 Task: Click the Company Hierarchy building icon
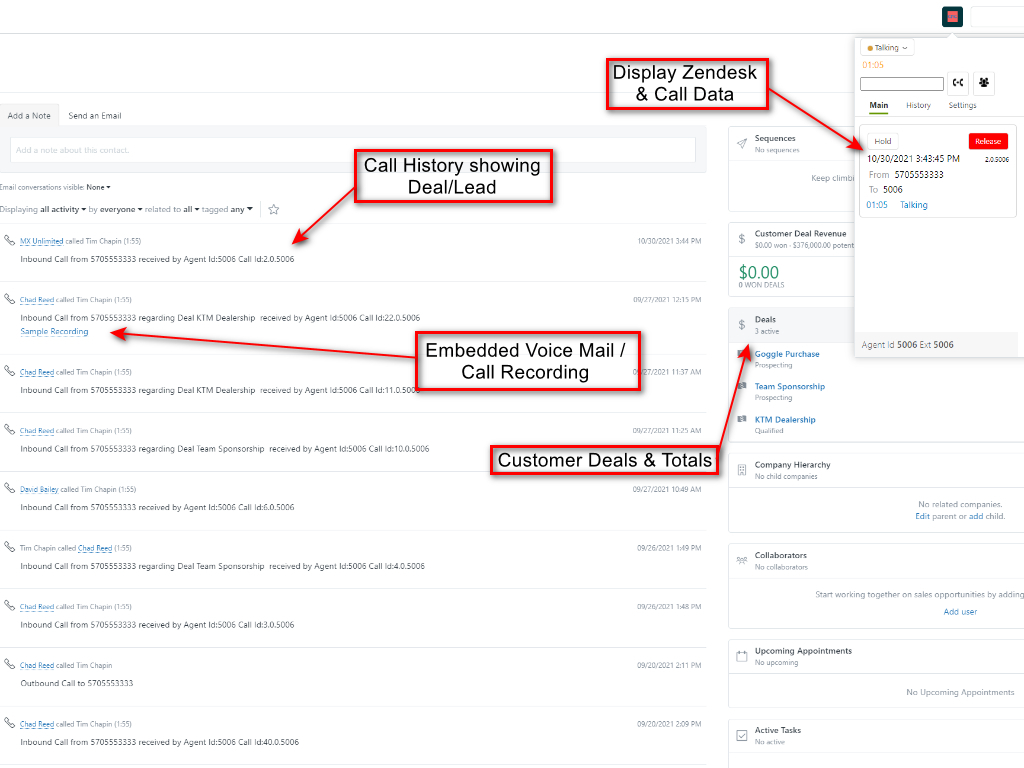pyautogui.click(x=741, y=470)
